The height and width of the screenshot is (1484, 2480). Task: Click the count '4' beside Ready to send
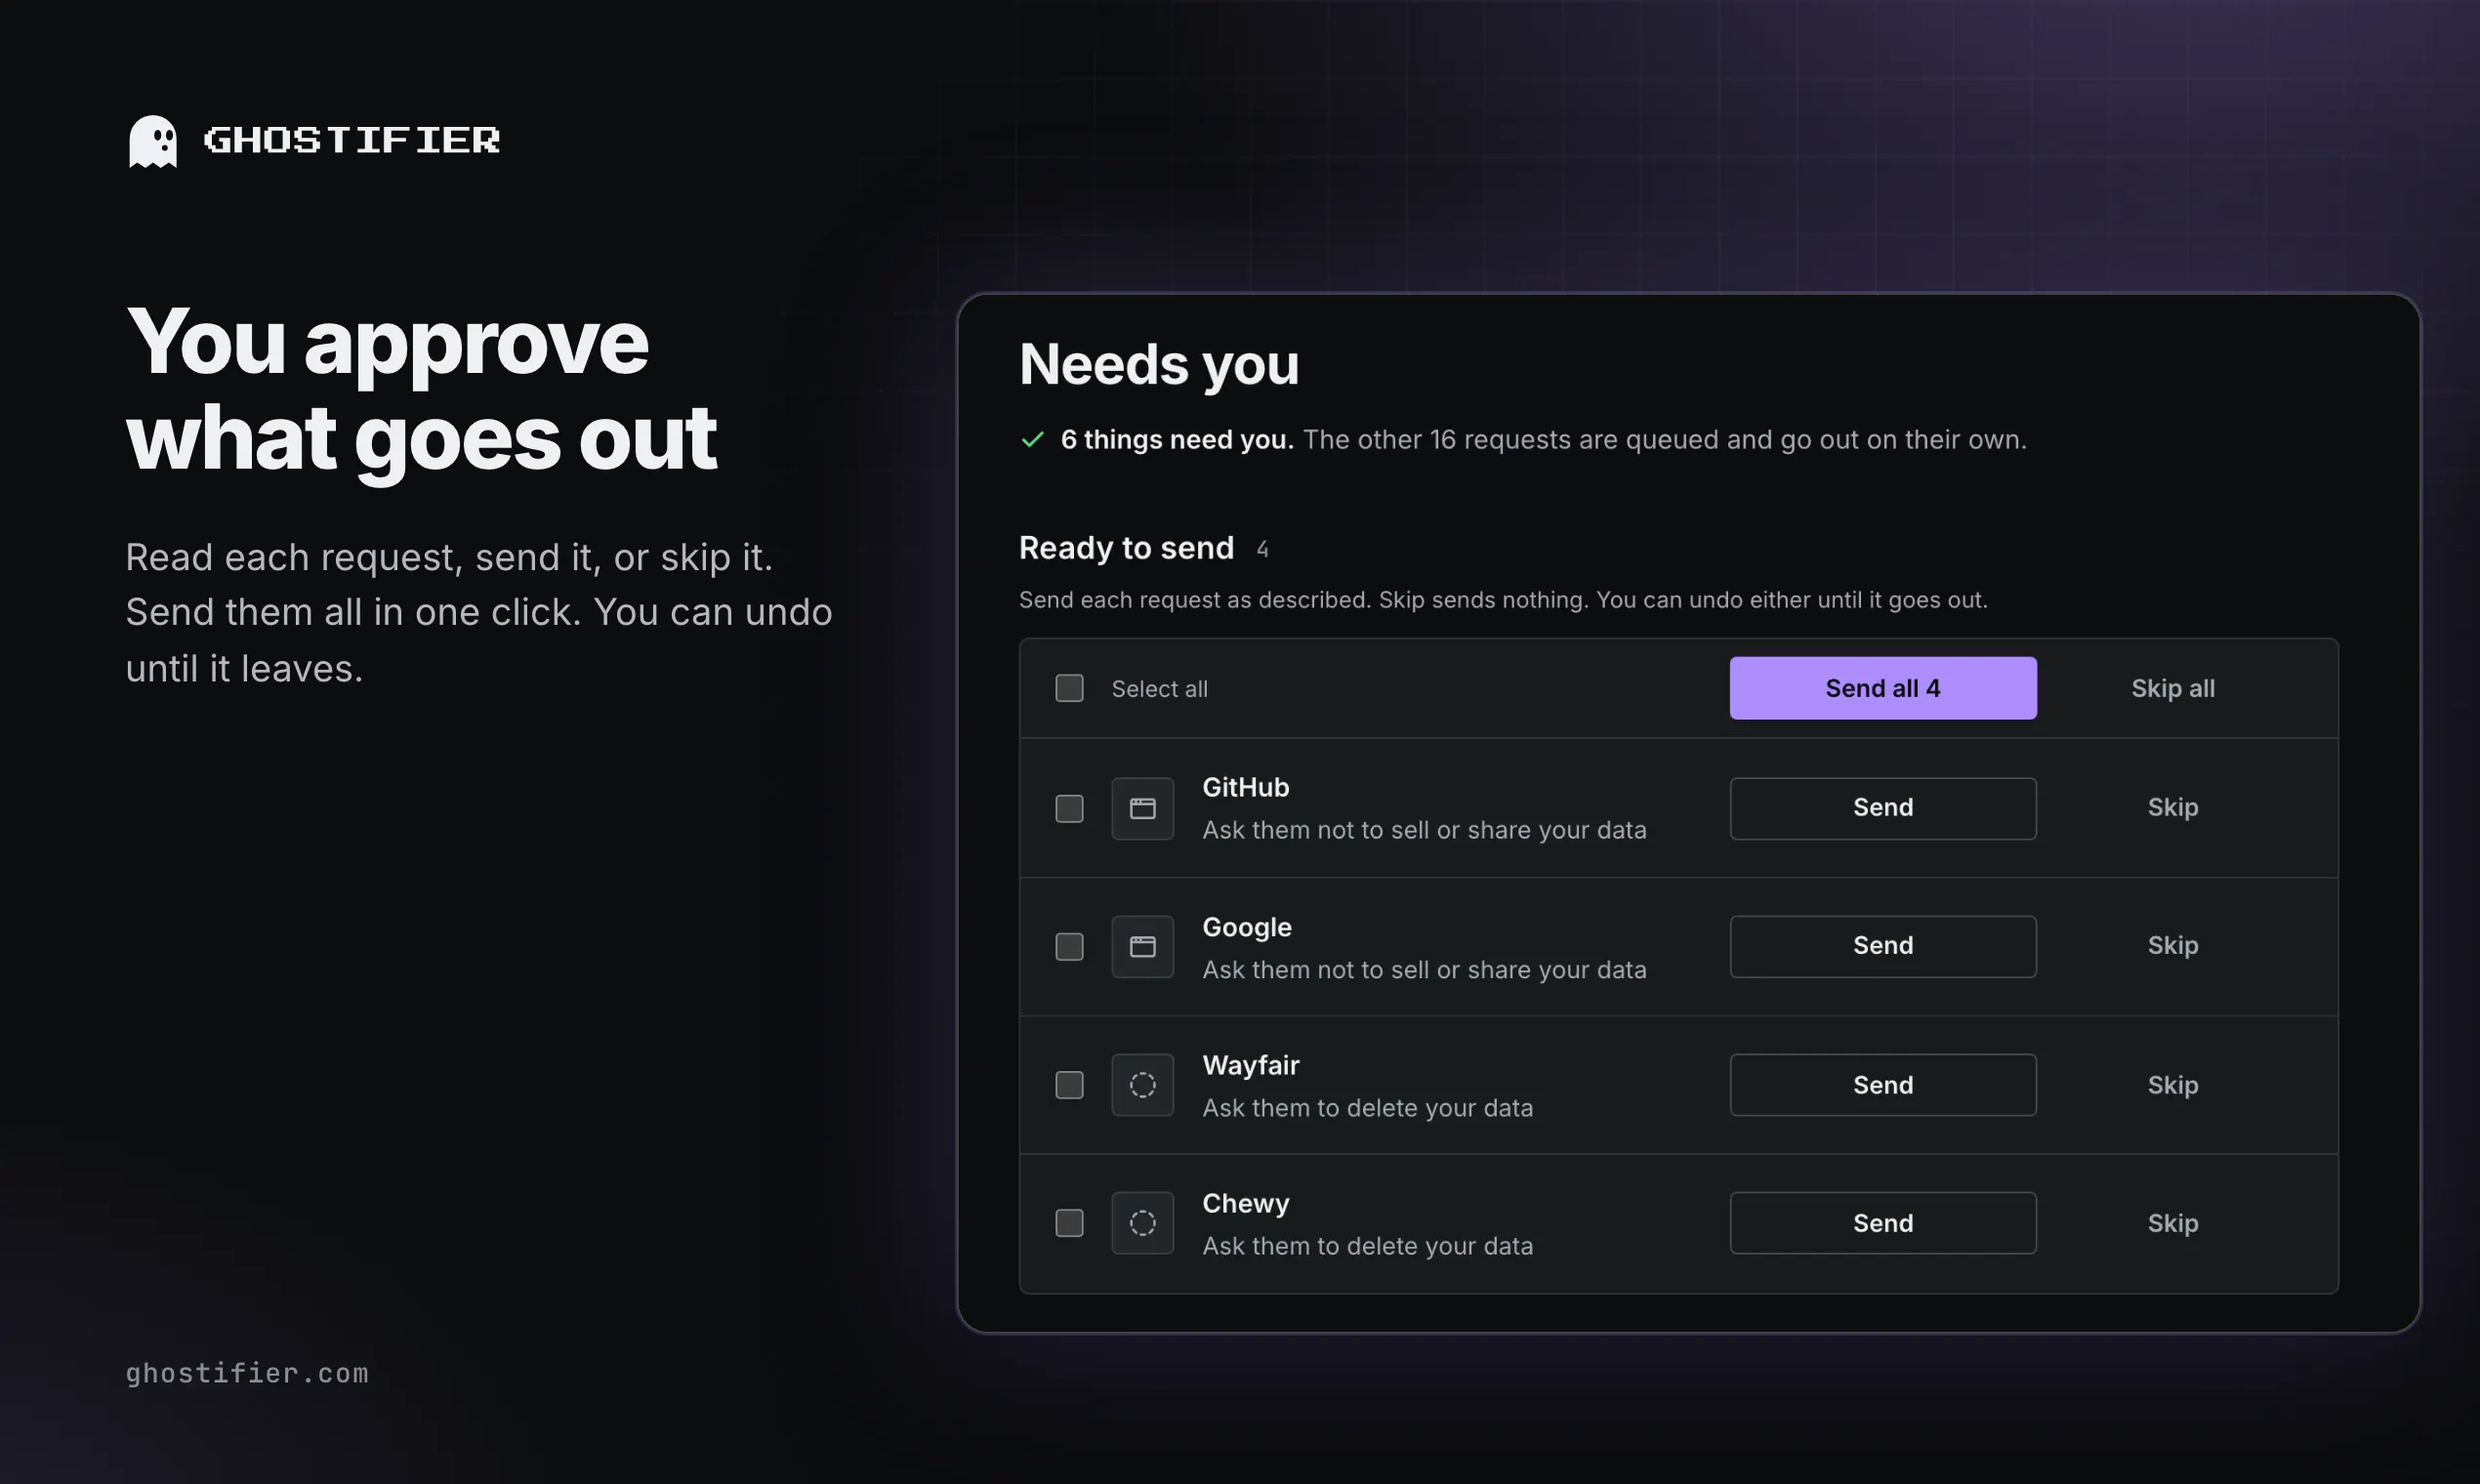(x=1262, y=549)
